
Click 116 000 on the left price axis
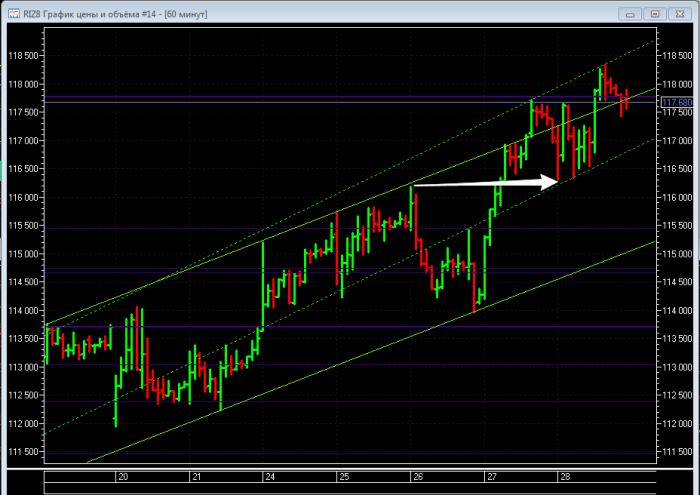pos(24,197)
